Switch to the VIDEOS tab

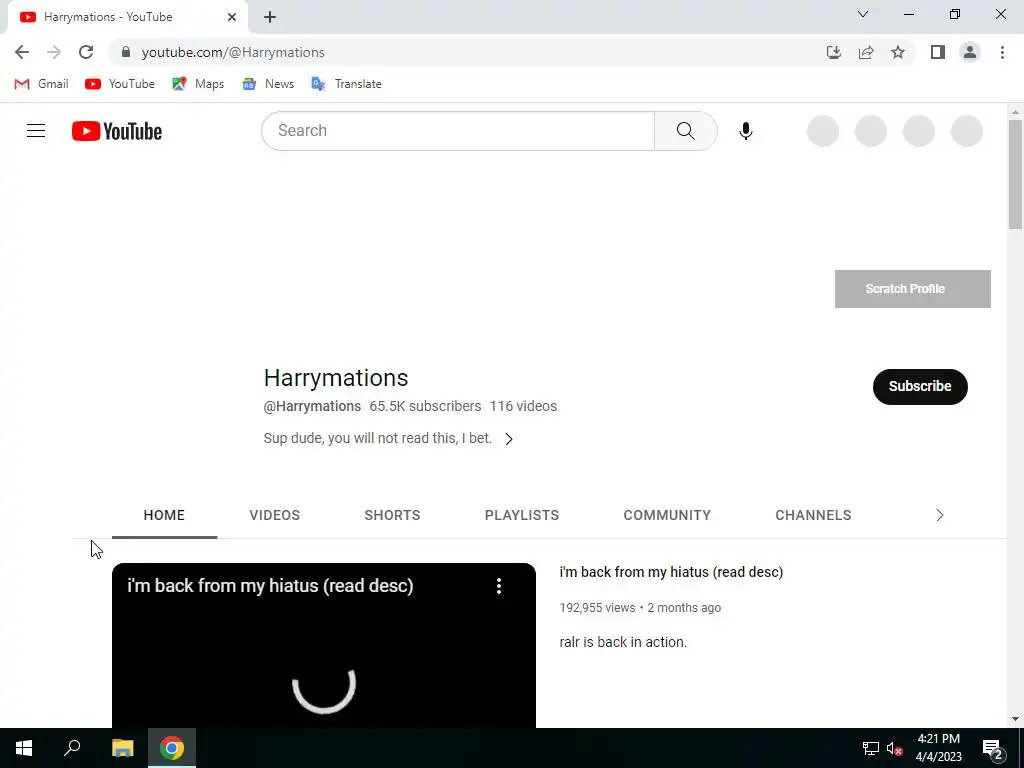tap(274, 515)
